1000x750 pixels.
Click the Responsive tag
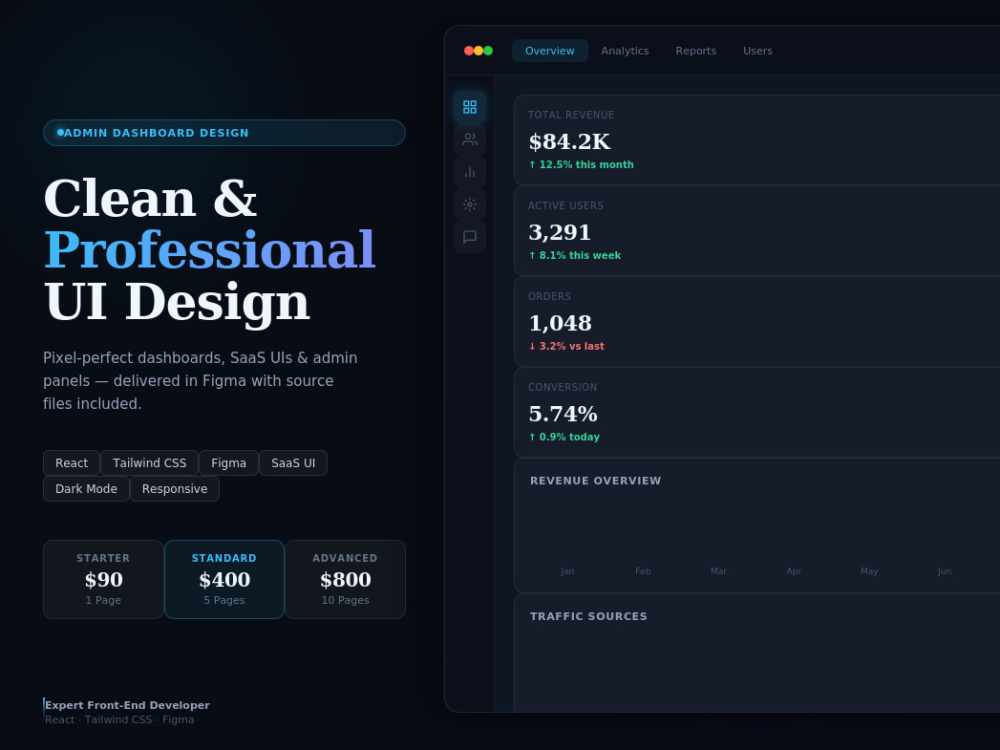pos(175,489)
